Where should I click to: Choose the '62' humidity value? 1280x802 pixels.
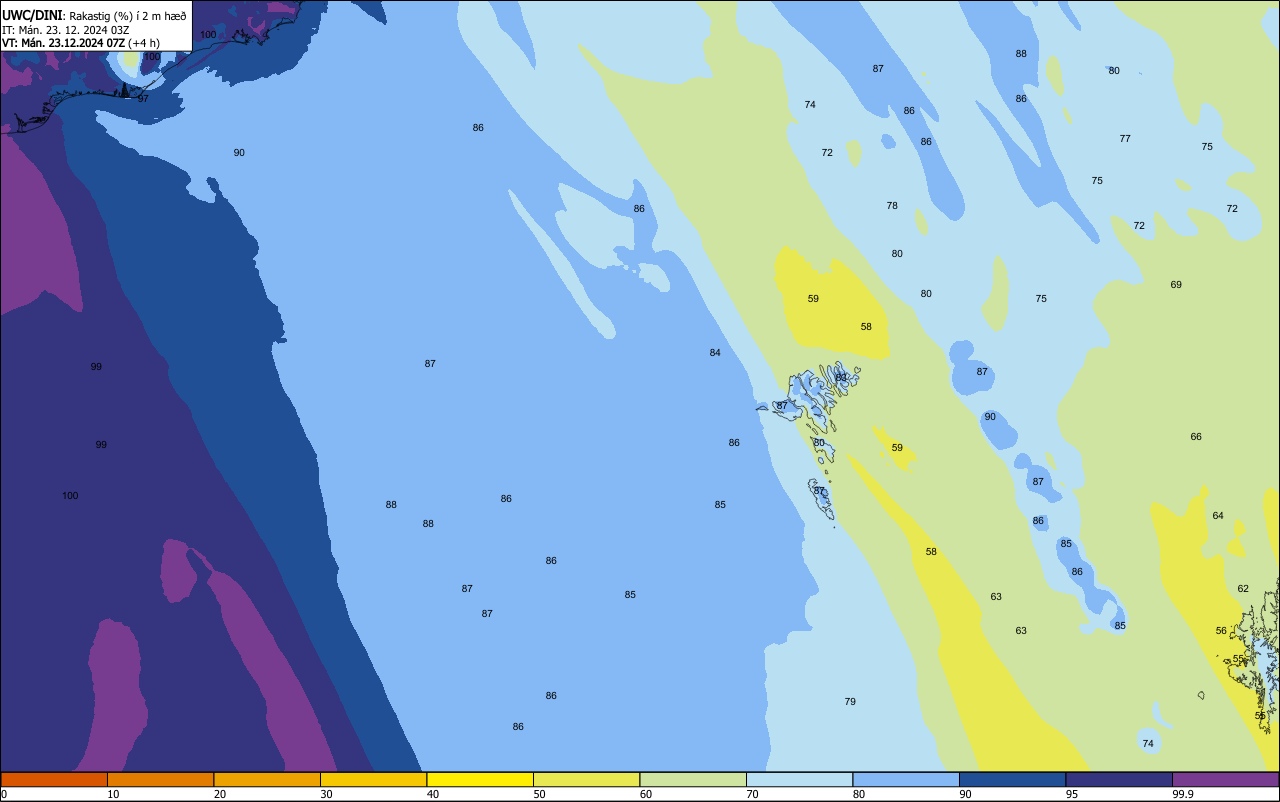click(x=1243, y=588)
